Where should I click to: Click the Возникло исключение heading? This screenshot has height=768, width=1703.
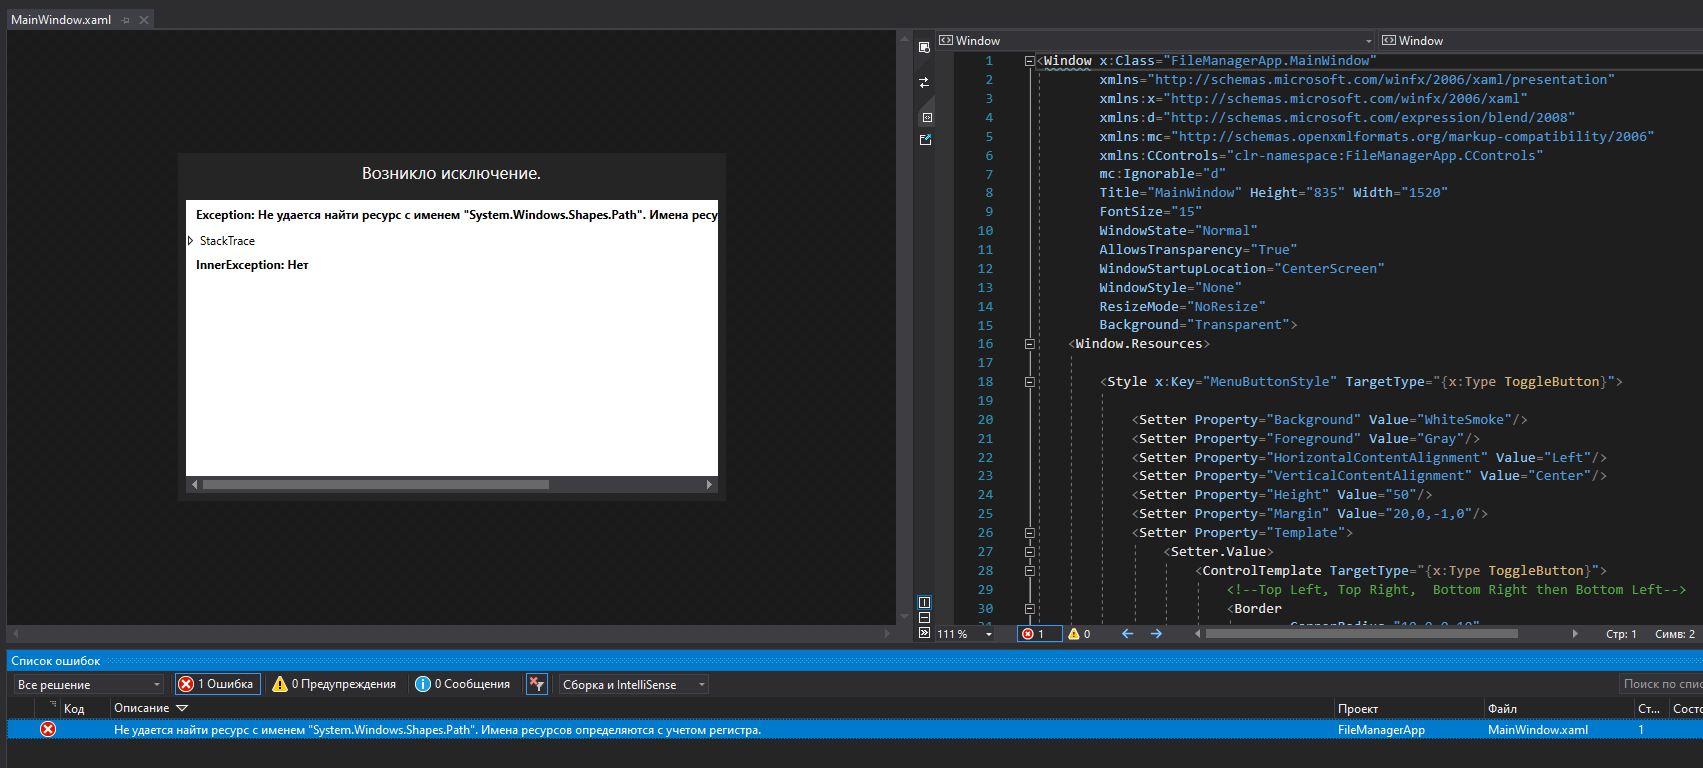tap(451, 174)
